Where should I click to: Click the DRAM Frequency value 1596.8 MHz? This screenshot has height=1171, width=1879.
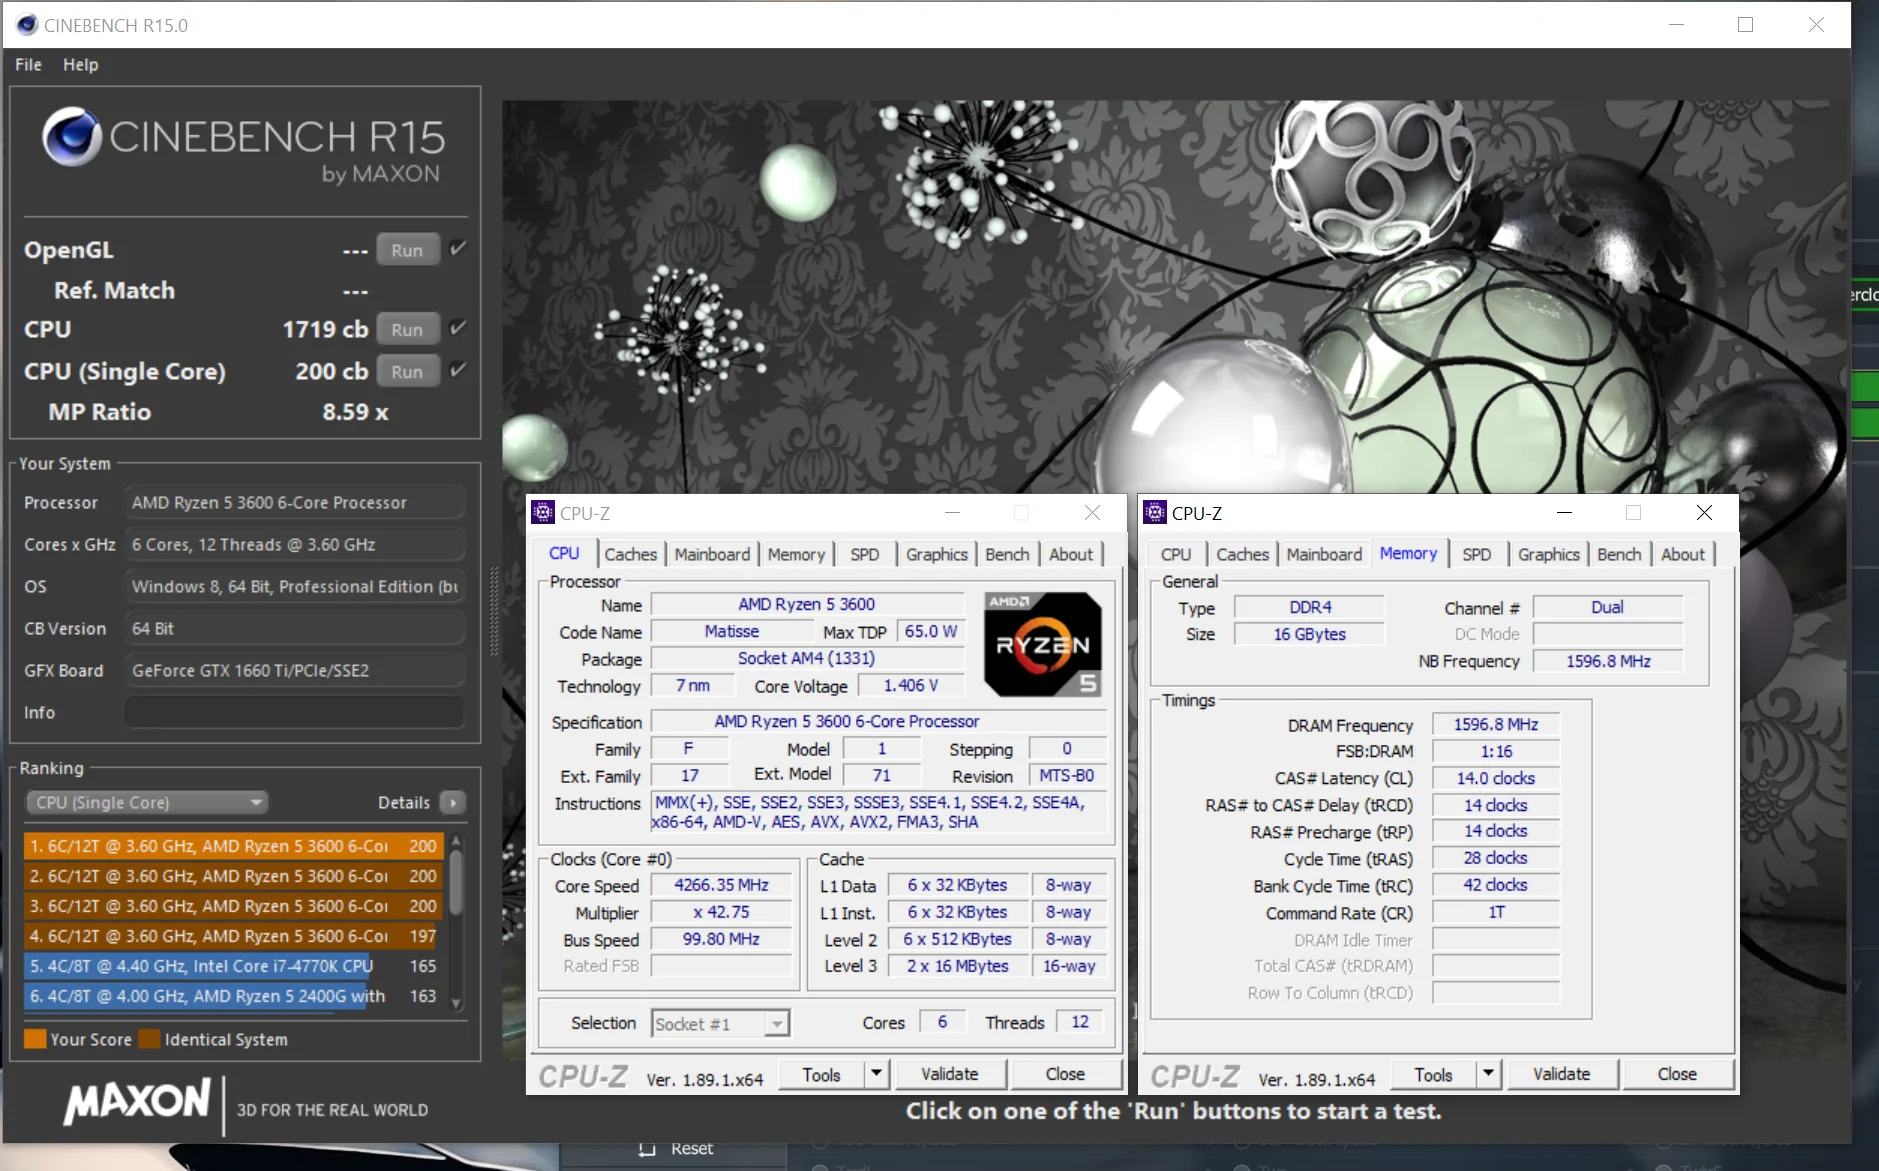[x=1496, y=724]
